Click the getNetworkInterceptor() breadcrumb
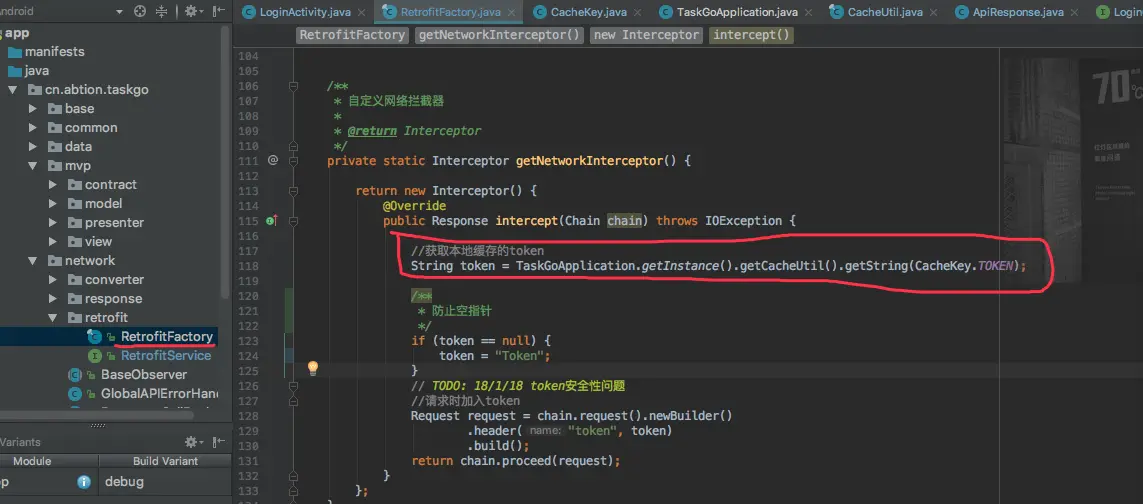The height and width of the screenshot is (504, 1143). pos(499,35)
